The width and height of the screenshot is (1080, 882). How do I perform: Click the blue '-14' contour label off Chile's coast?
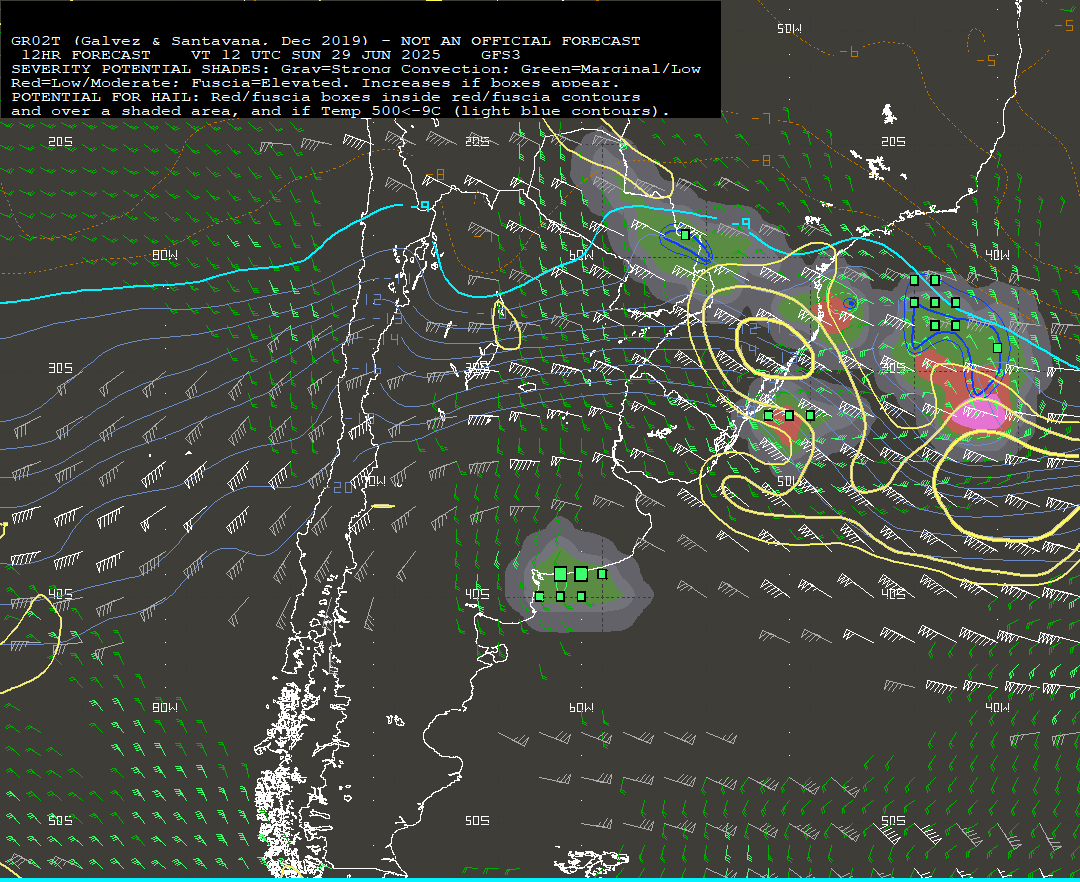[x=383, y=339]
